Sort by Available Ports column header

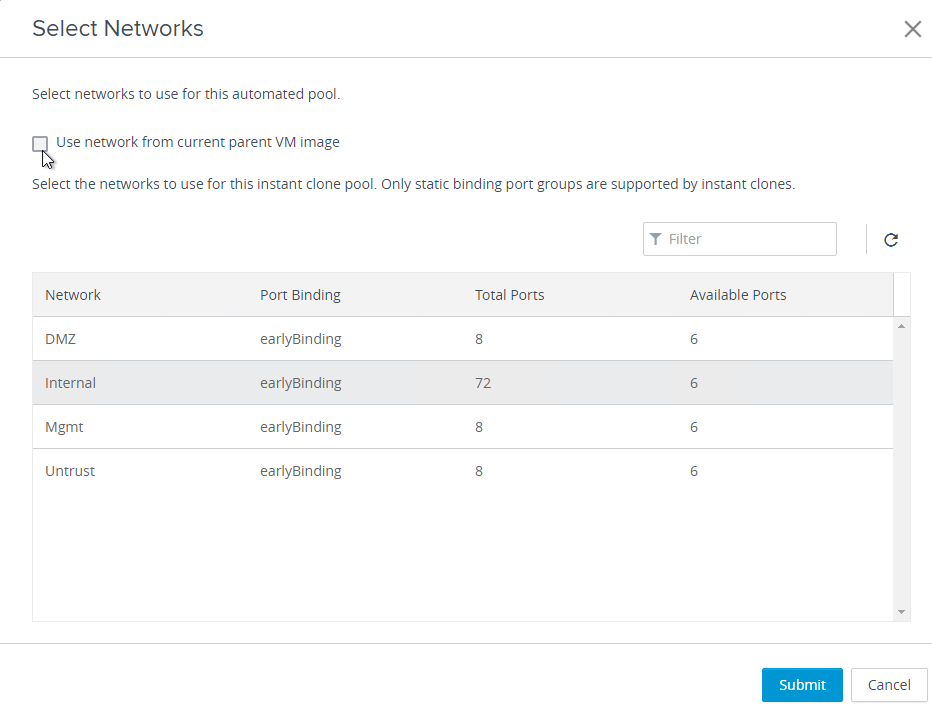pos(738,295)
